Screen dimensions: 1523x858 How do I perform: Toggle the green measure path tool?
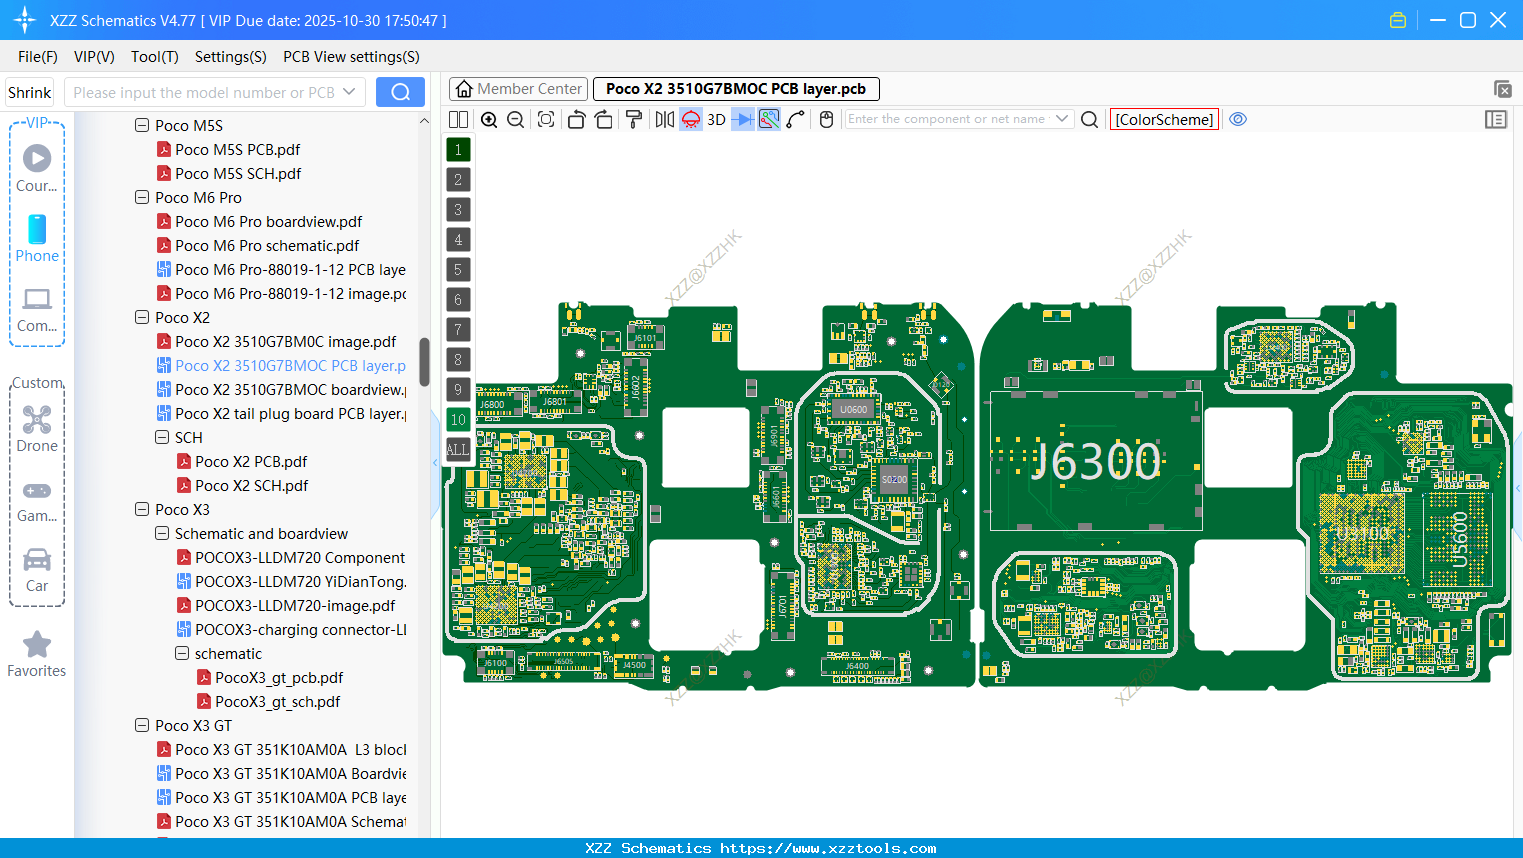tap(769, 118)
